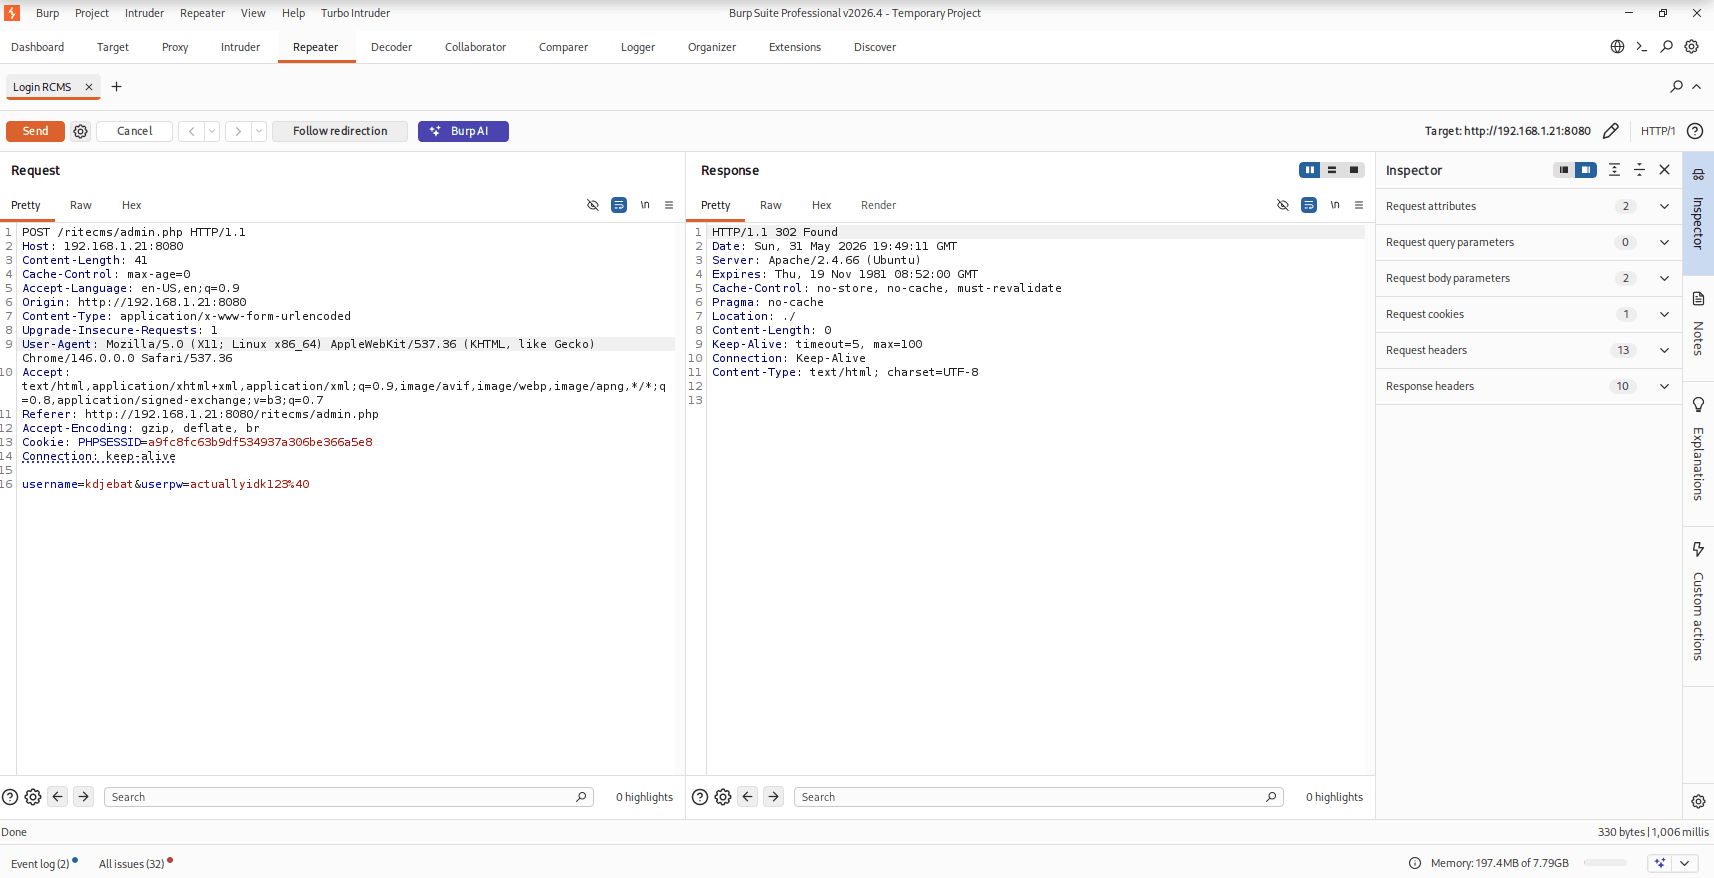
Task: Hide non-printable characters in the Request panel
Action: pos(593,205)
